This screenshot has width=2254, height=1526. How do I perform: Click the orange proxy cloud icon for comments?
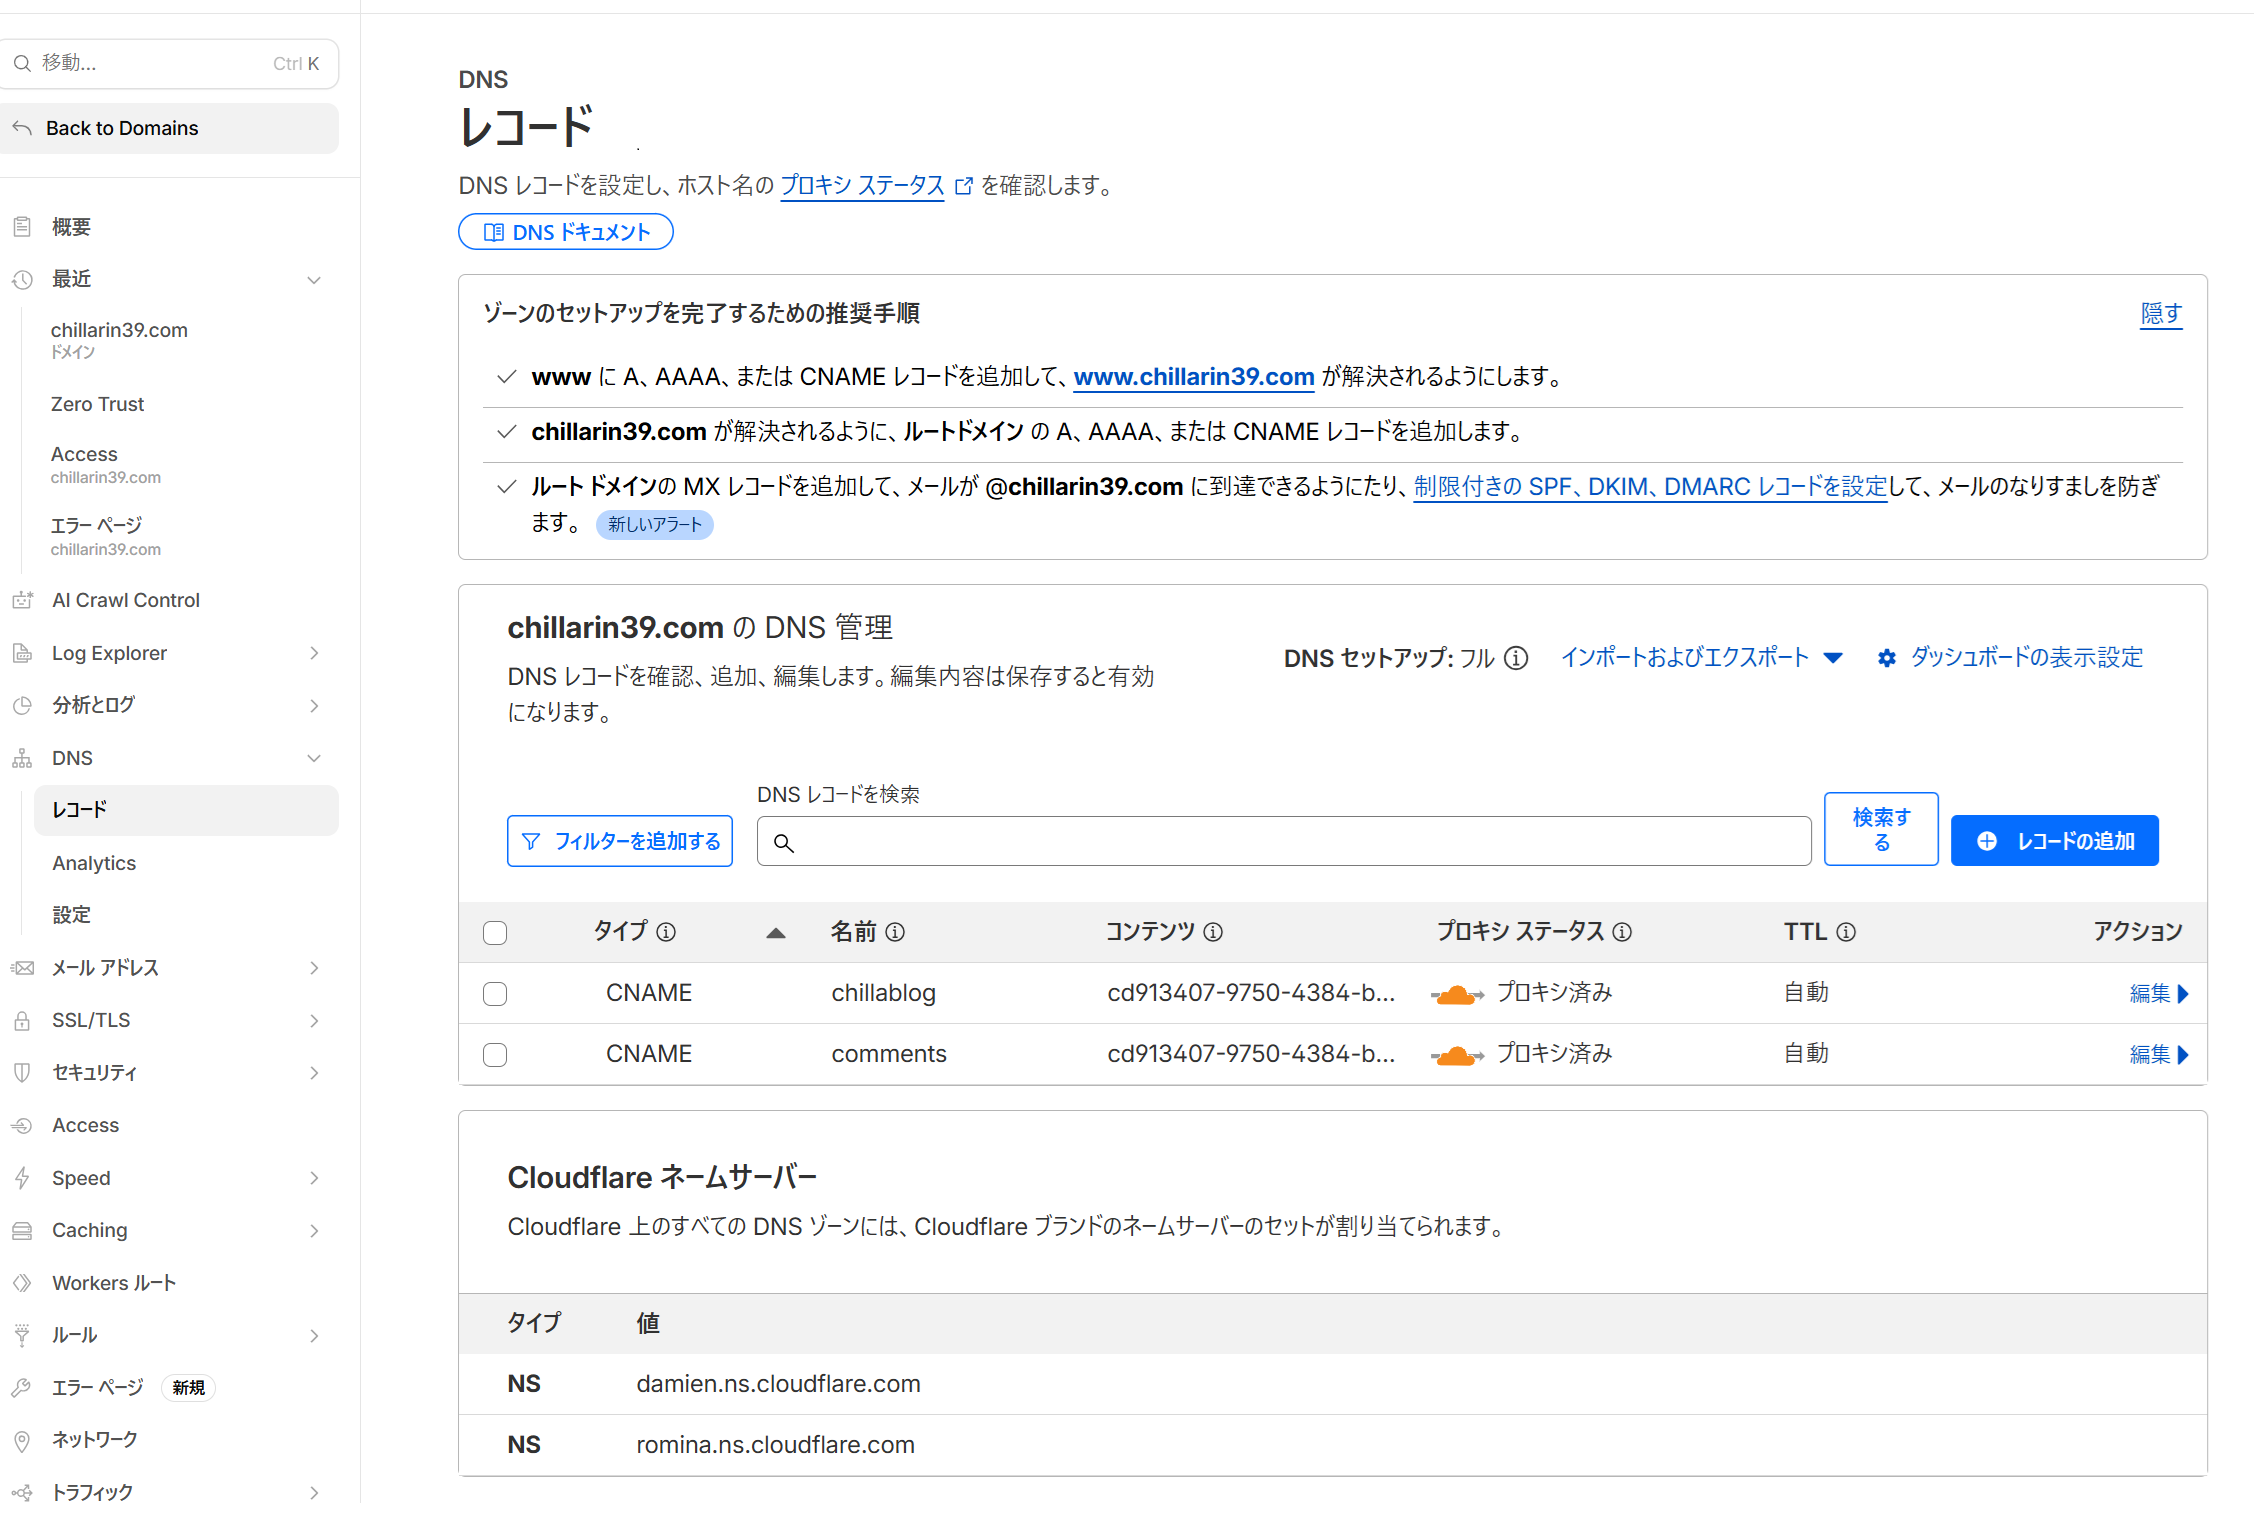tap(1457, 1055)
